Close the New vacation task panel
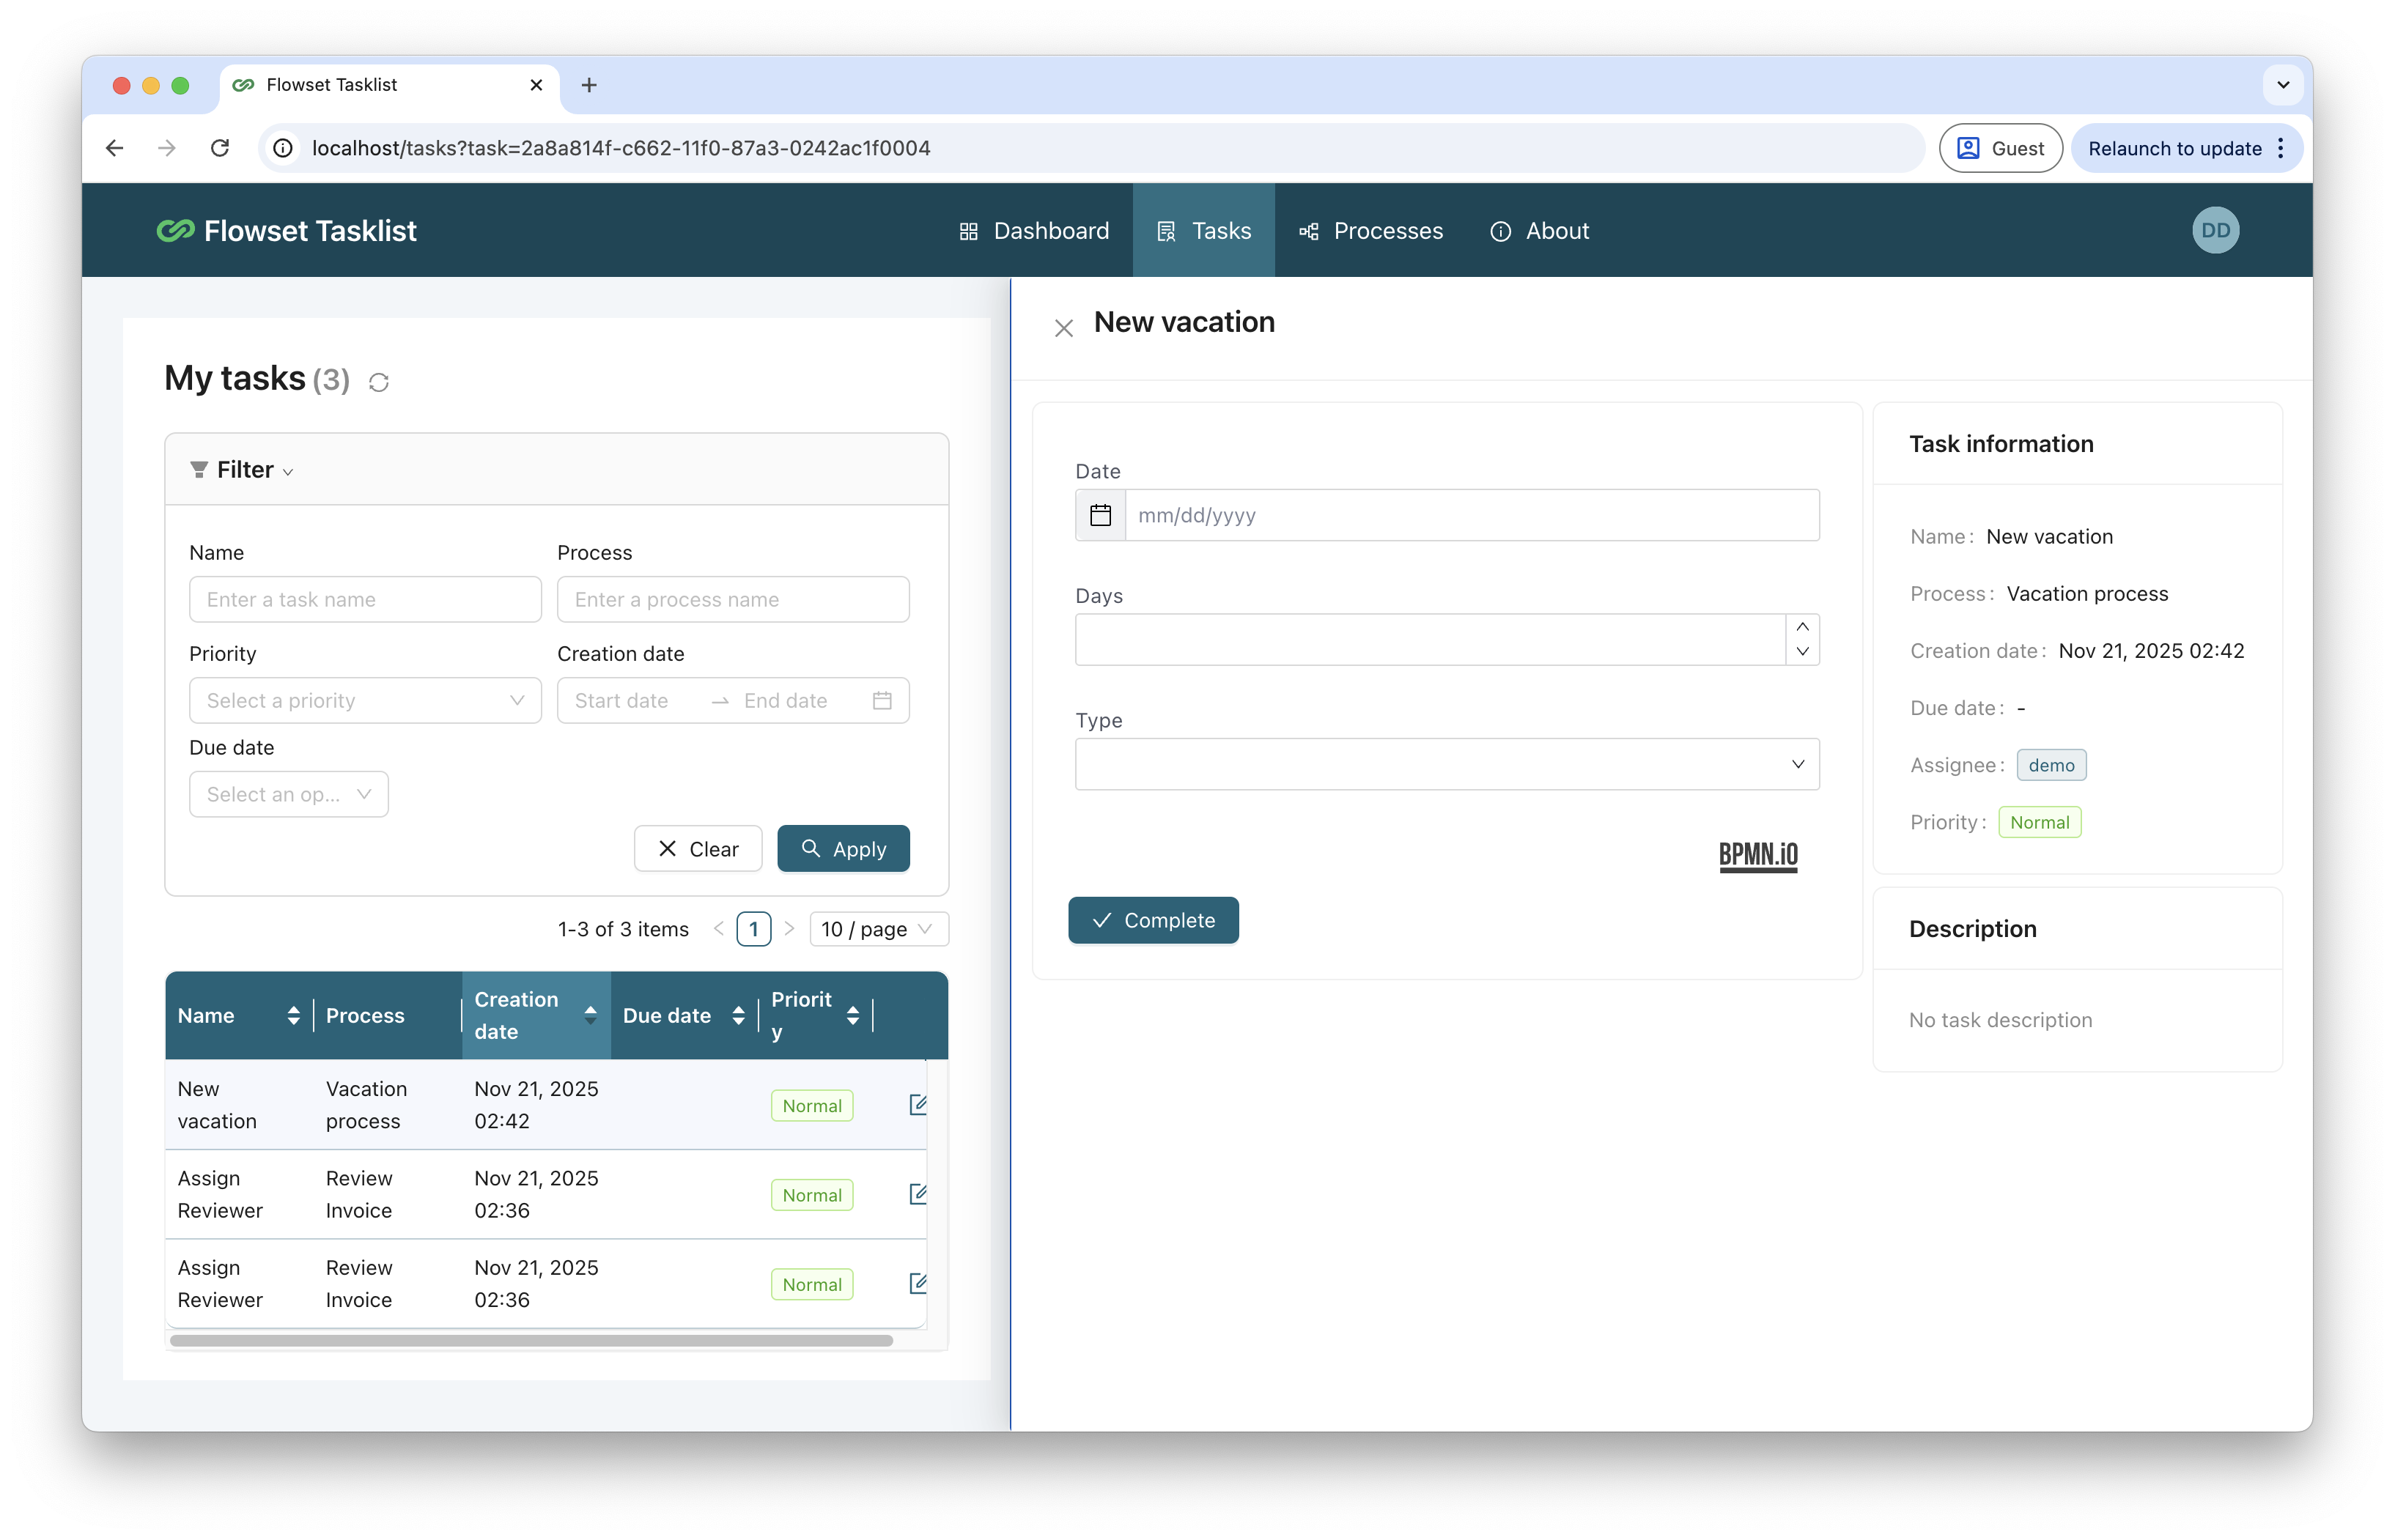This screenshot has height=1540, width=2395. (1063, 328)
